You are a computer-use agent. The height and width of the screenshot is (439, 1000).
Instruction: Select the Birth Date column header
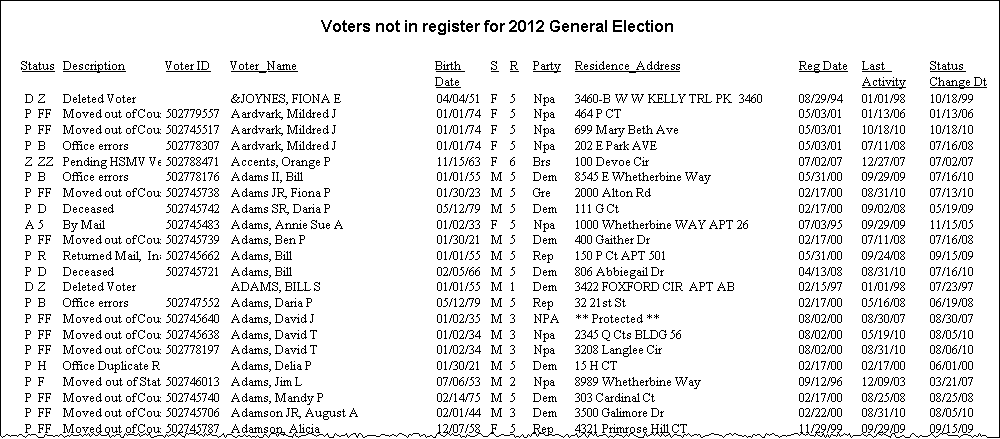(448, 73)
